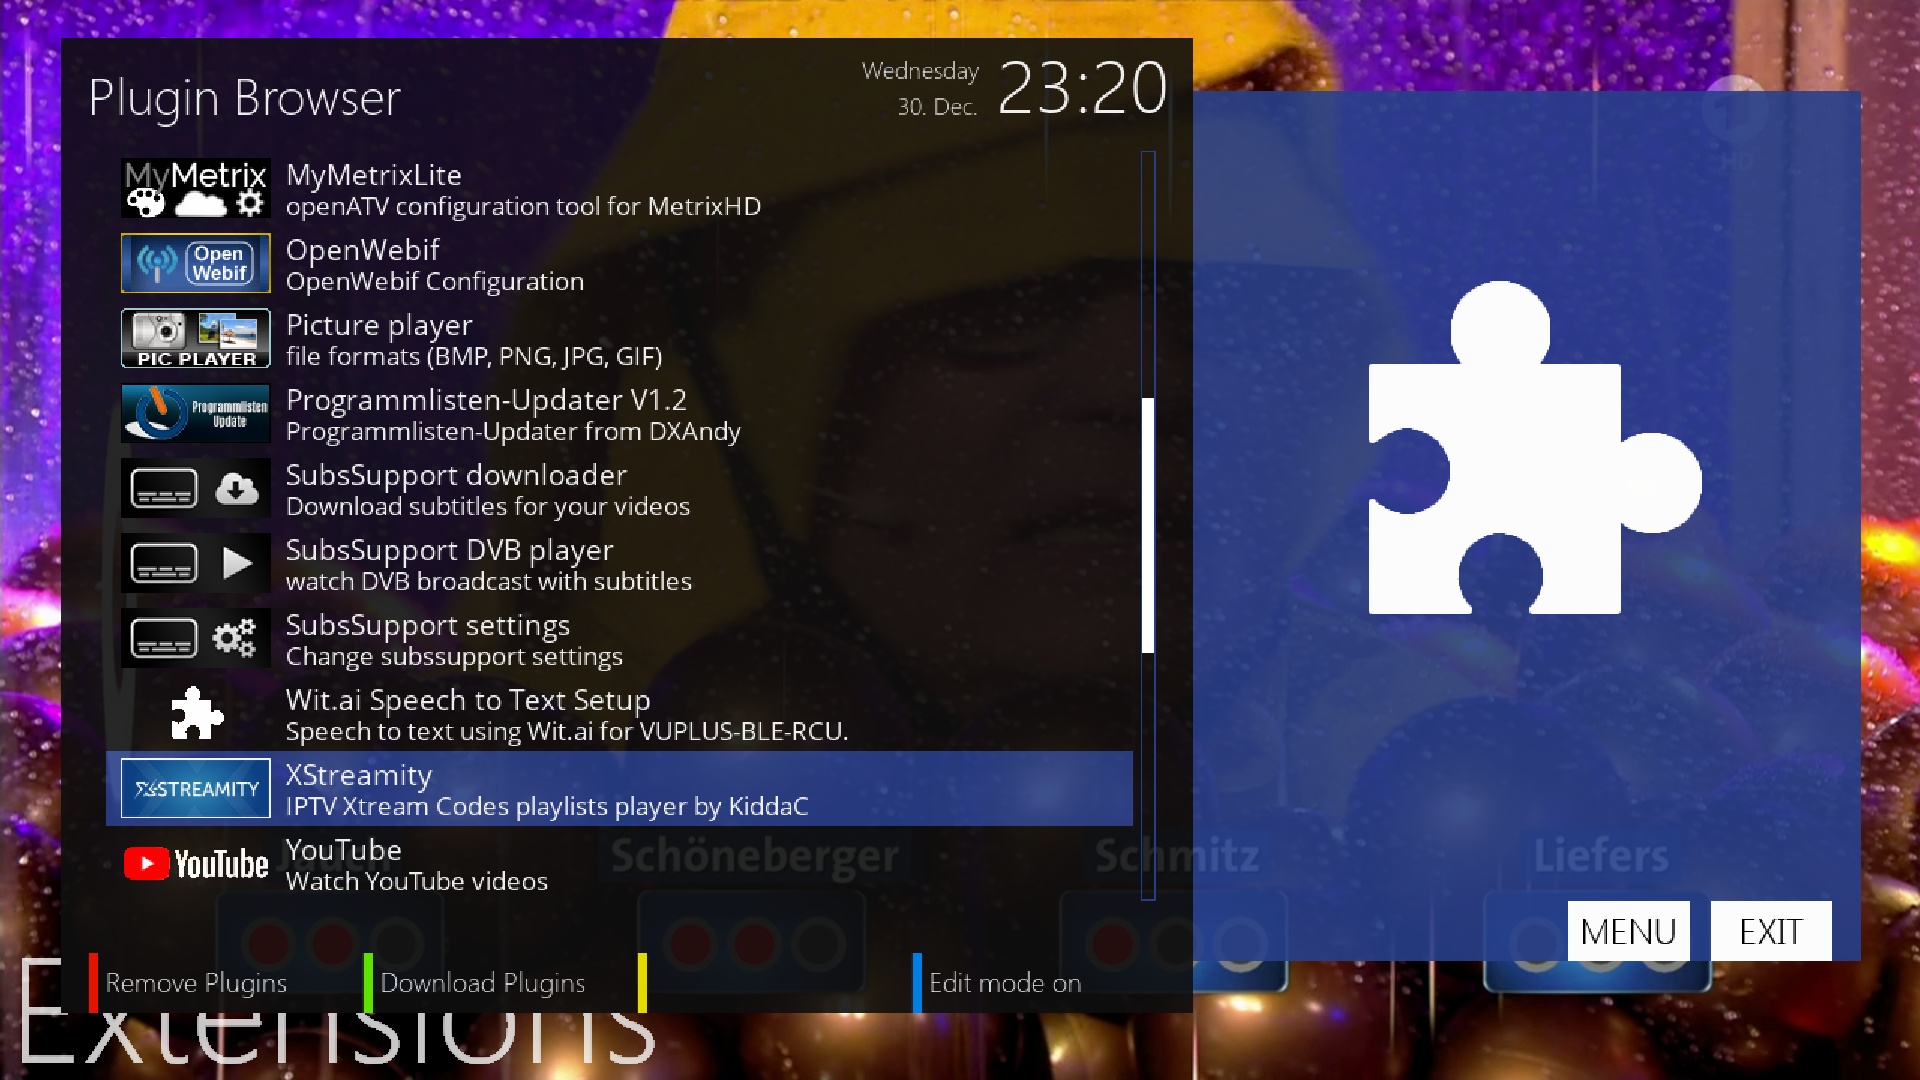Activate Remove Plugins with the red button
The height and width of the screenshot is (1080, 1920).
click(196, 983)
